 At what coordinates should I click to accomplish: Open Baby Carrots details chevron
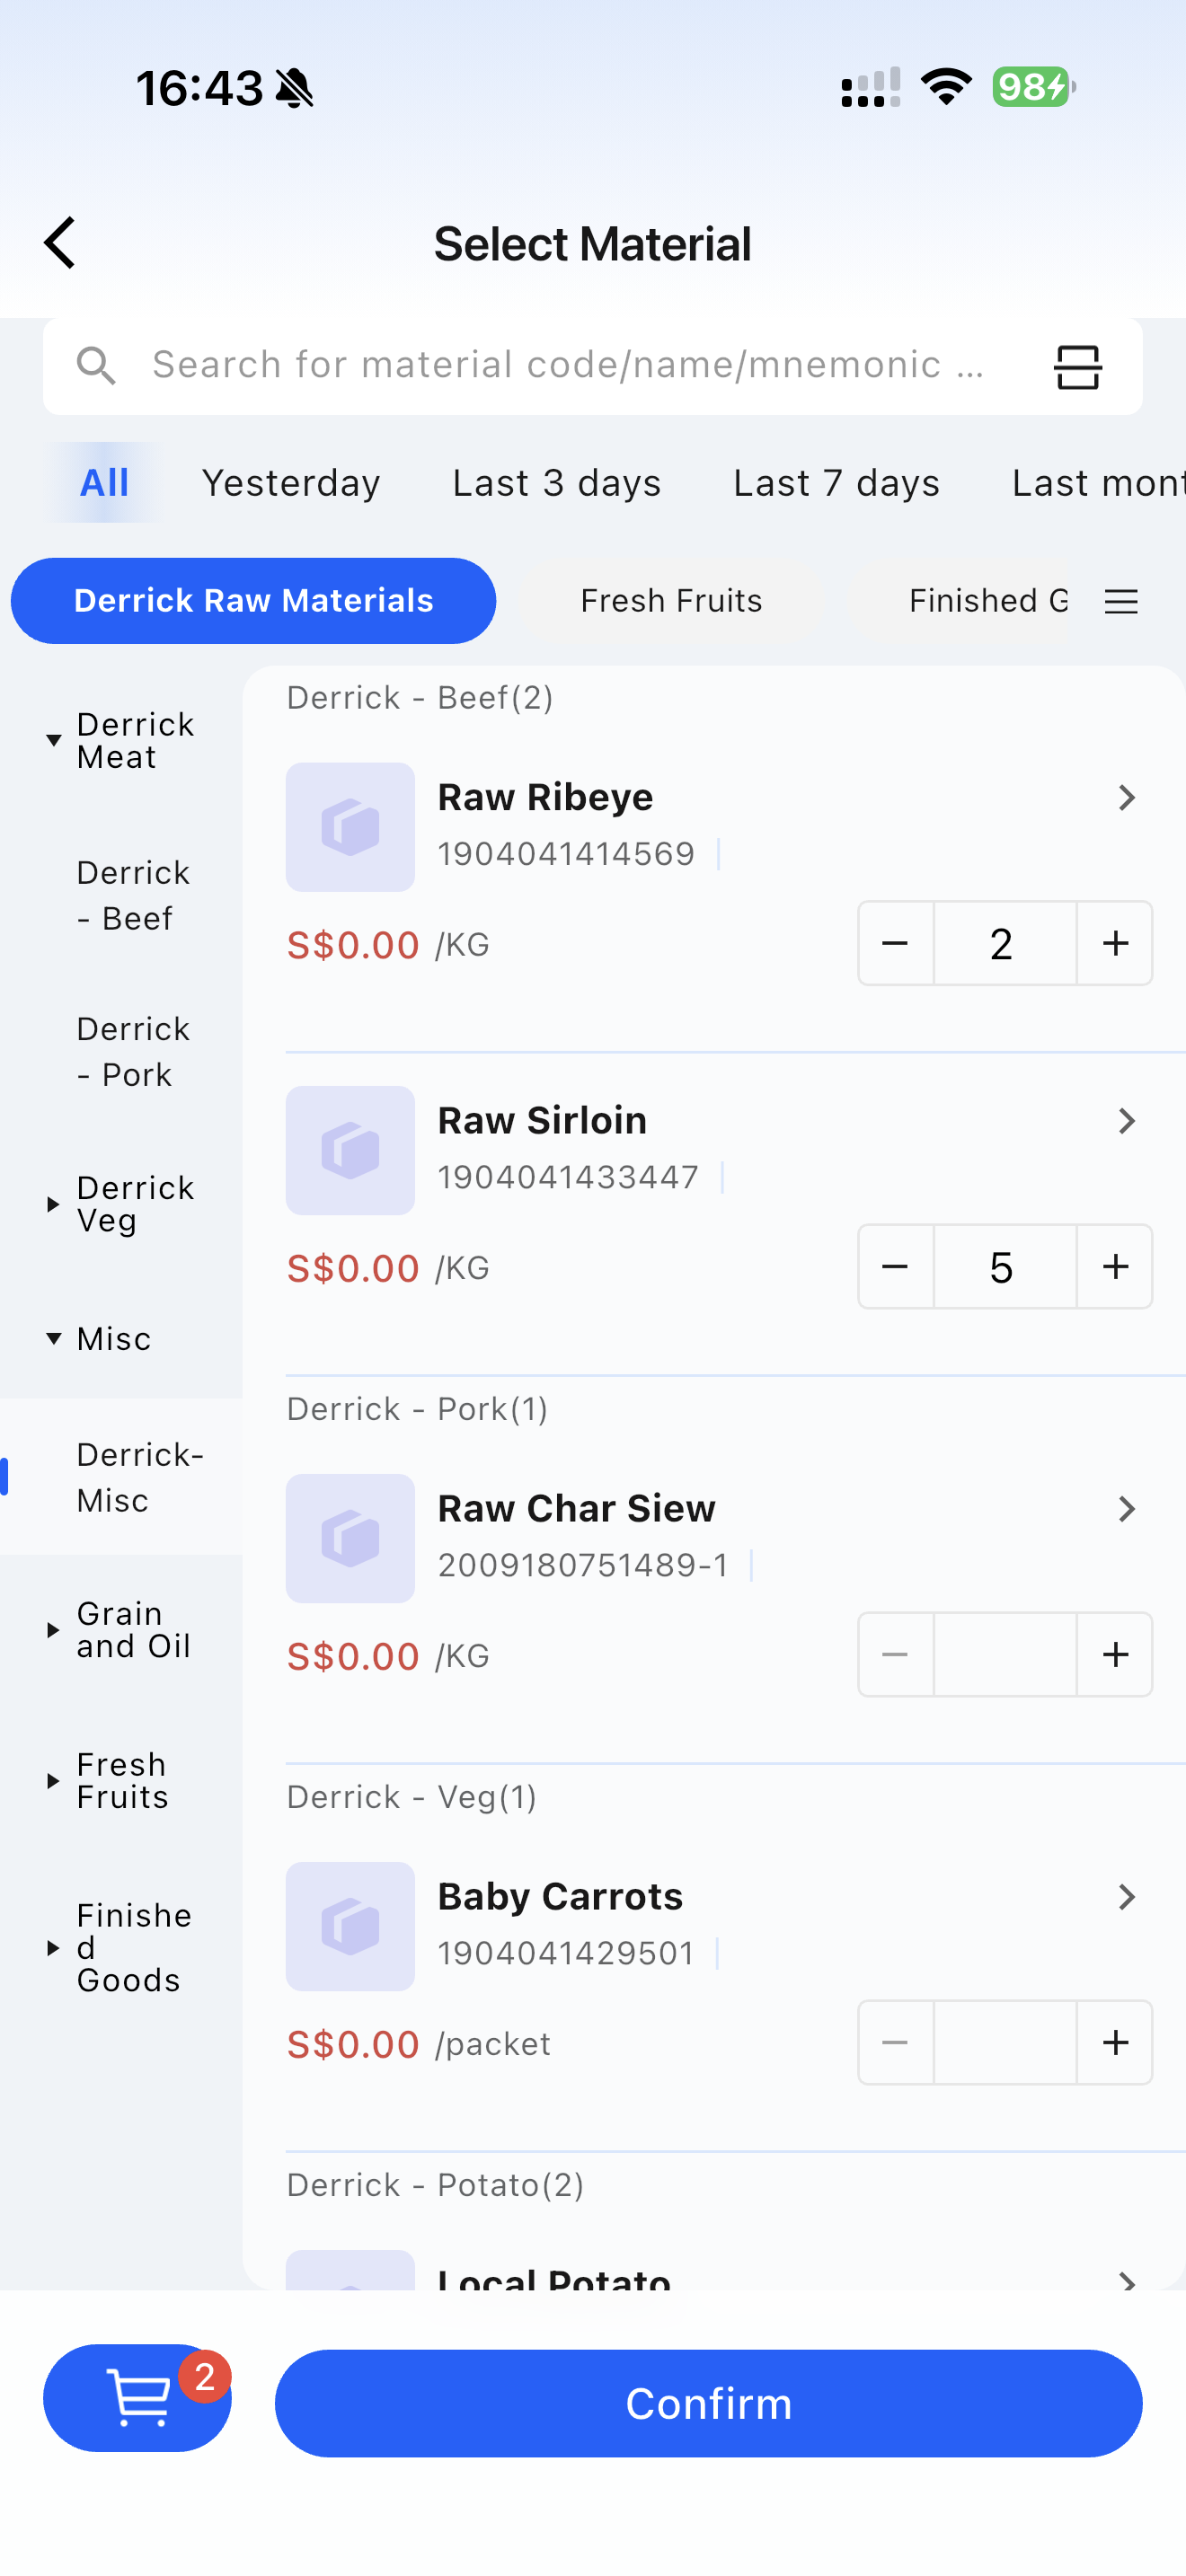pos(1126,1897)
